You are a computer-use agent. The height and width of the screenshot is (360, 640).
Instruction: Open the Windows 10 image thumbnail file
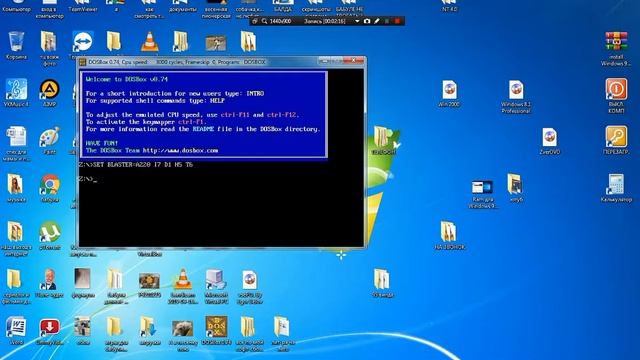tap(482, 187)
